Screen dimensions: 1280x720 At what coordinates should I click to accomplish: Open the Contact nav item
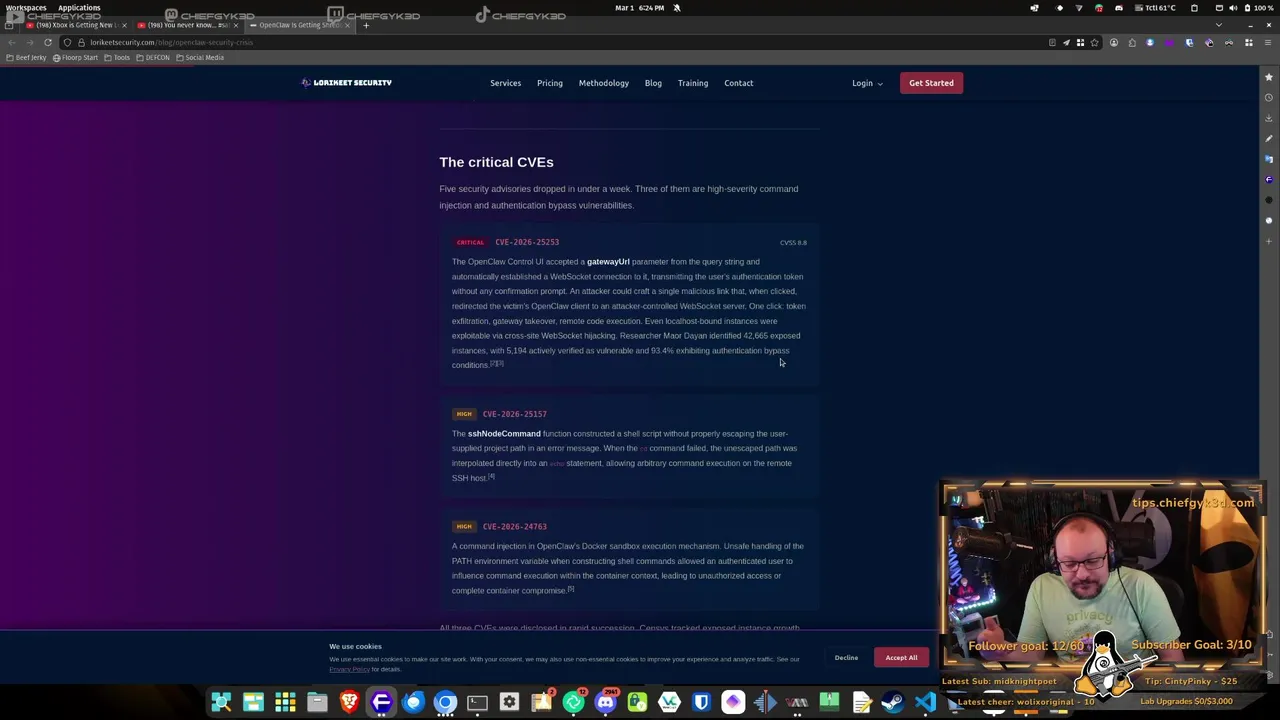(x=738, y=83)
